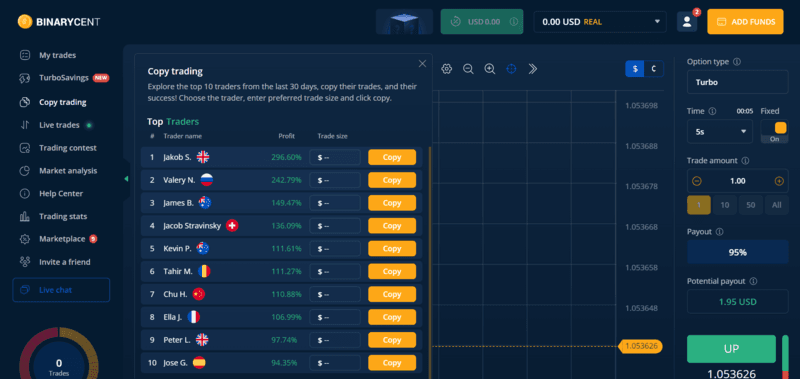This screenshot has width=800, height=379.
Task: Select trade amount preset 1
Action: [698, 205]
